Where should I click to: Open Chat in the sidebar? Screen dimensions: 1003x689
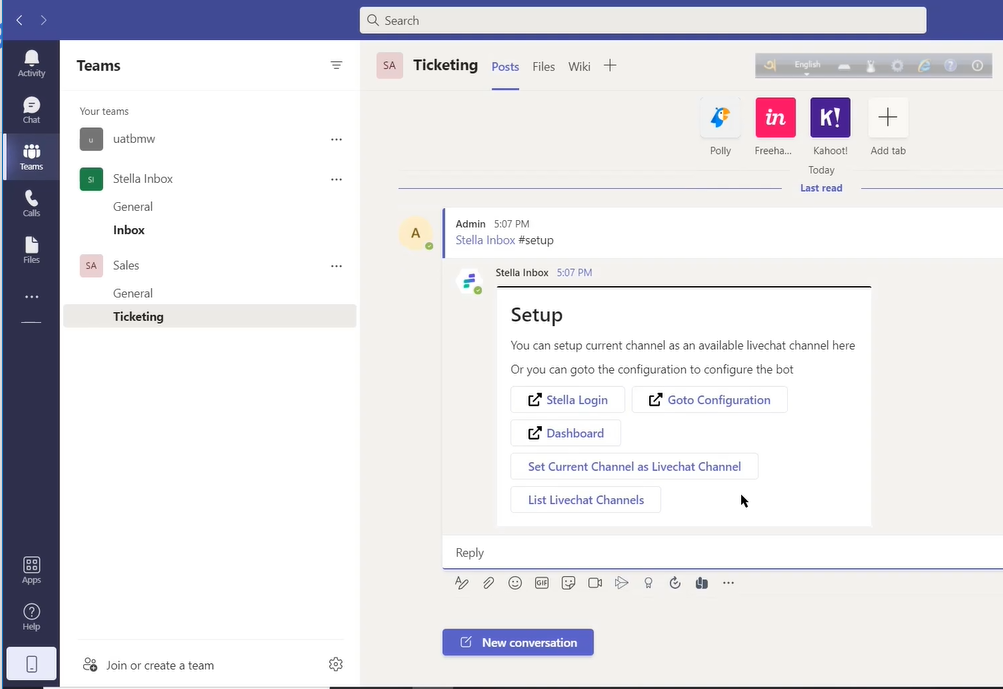point(31,110)
